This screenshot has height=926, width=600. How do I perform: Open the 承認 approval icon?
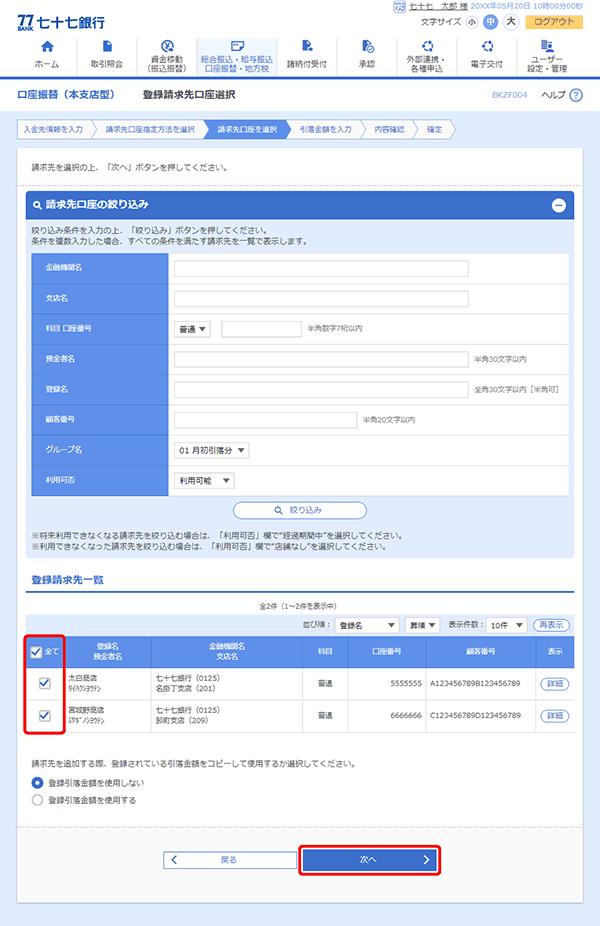click(367, 46)
